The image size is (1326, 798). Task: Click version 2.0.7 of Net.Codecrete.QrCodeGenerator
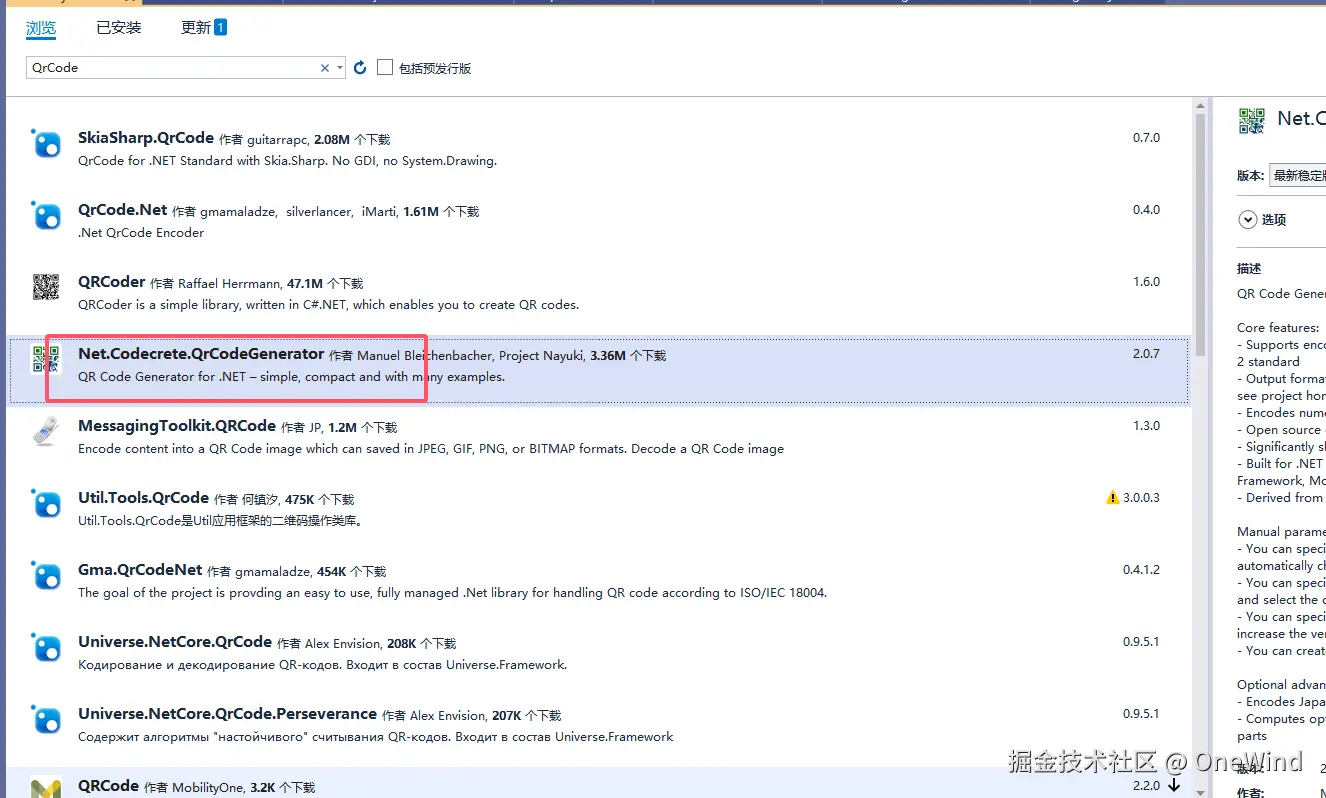[1146, 354]
